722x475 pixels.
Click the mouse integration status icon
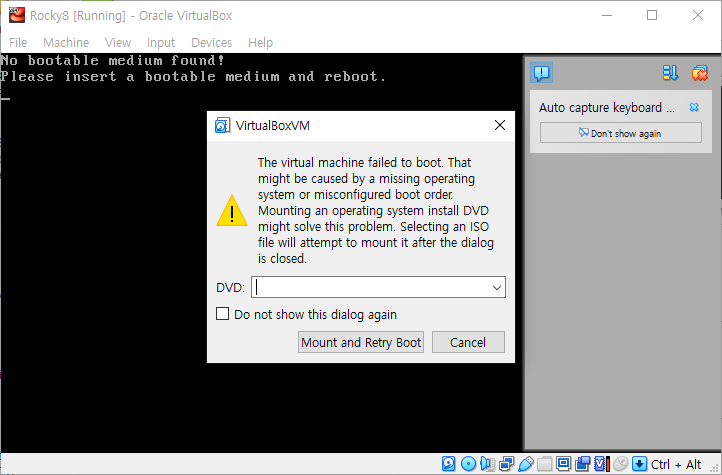tap(621, 463)
